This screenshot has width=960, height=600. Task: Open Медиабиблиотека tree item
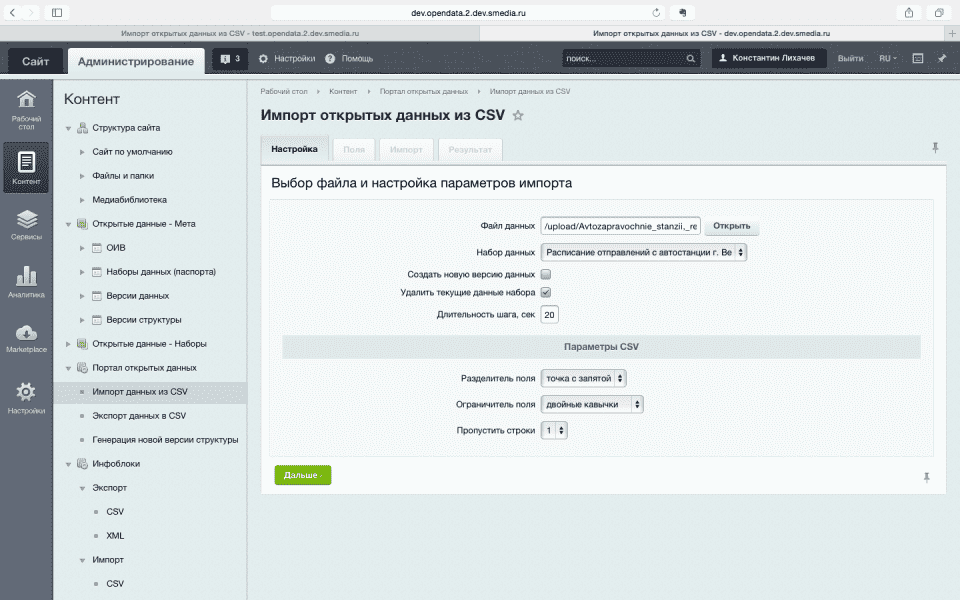tap(129, 200)
